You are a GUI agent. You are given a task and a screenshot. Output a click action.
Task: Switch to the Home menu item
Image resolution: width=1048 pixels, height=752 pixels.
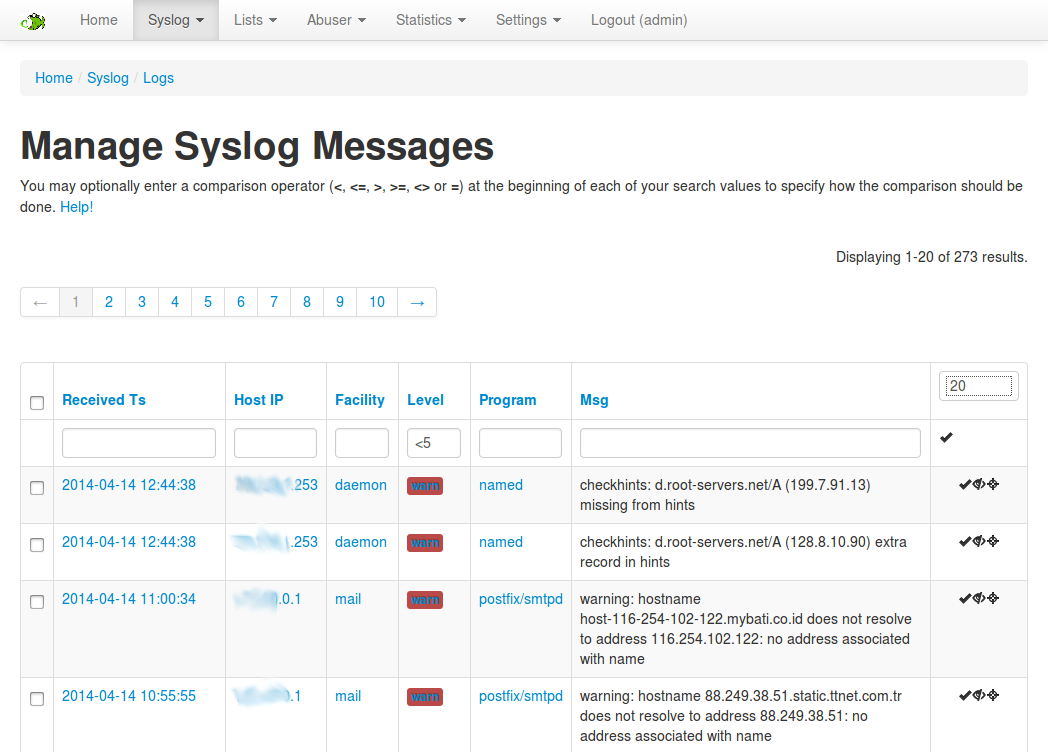(x=98, y=20)
